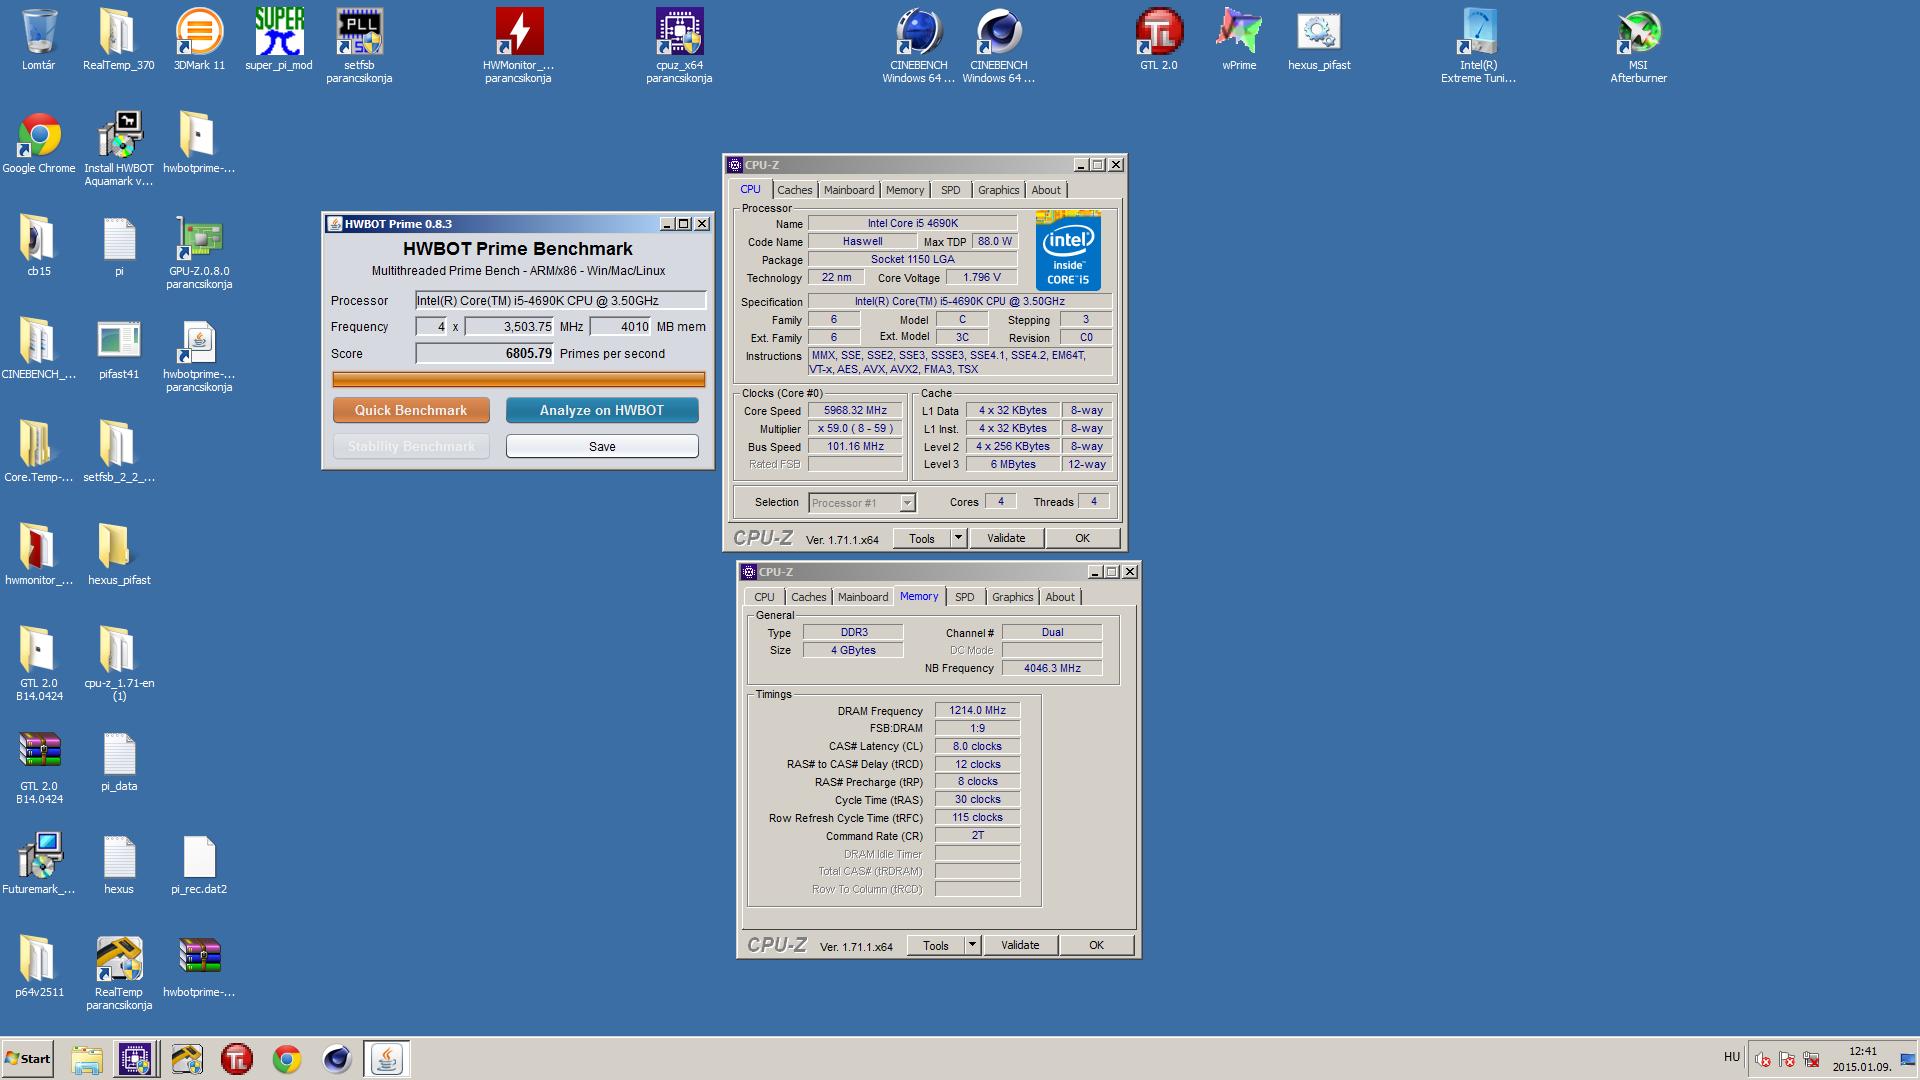This screenshot has width=1920, height=1080.
Task: Launch the HWMonitor shortcut icon
Action: (x=519, y=32)
